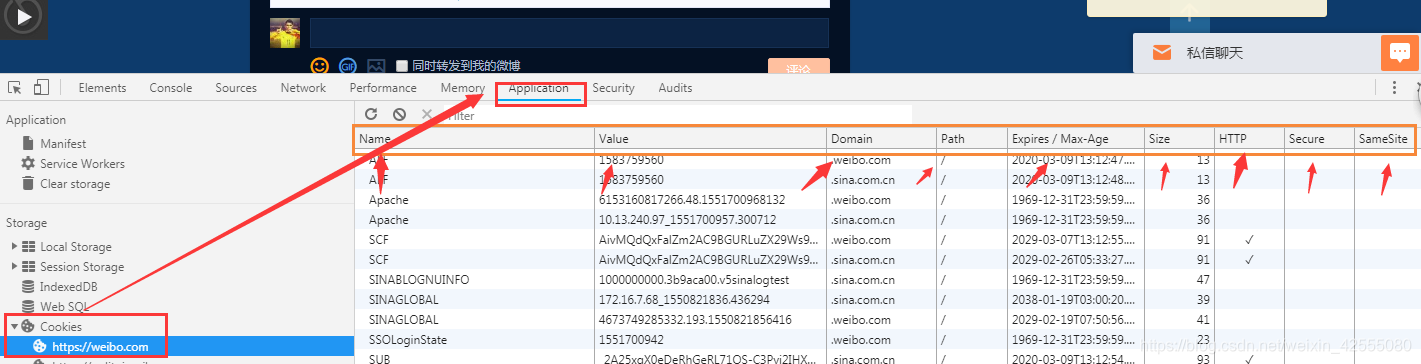Check the forward to my Weibo checkbox
This screenshot has height=364, width=1421.
point(402,66)
